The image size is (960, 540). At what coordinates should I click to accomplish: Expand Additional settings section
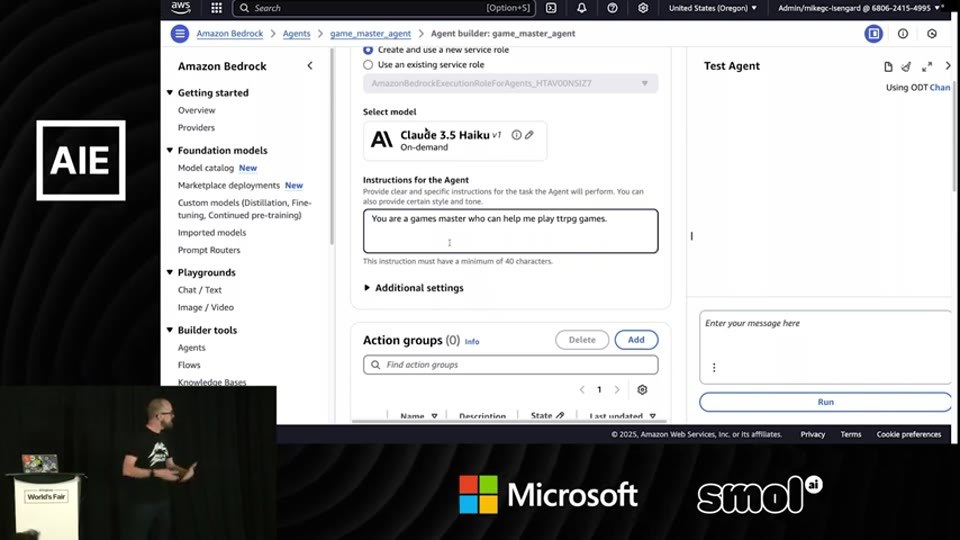click(x=414, y=288)
